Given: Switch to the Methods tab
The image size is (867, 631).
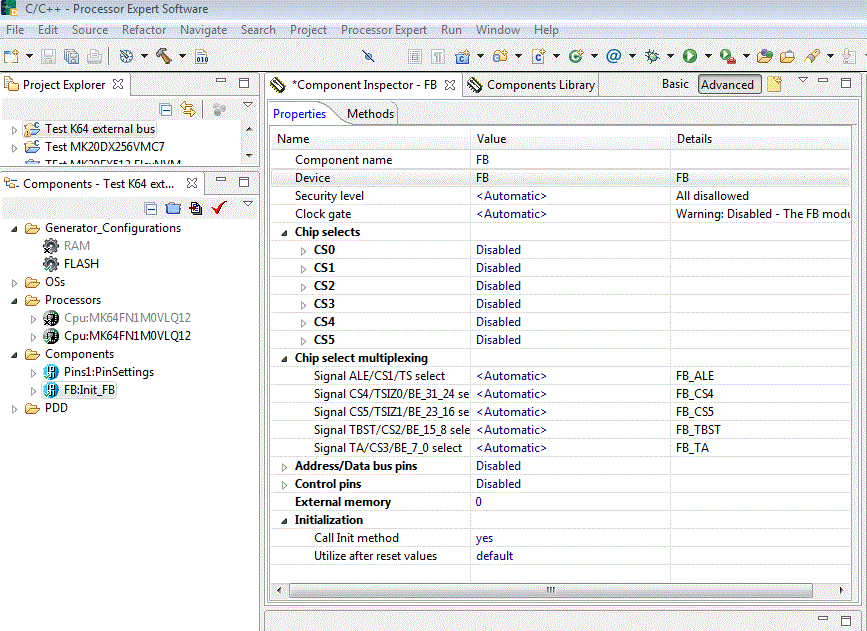Looking at the screenshot, I should (369, 113).
